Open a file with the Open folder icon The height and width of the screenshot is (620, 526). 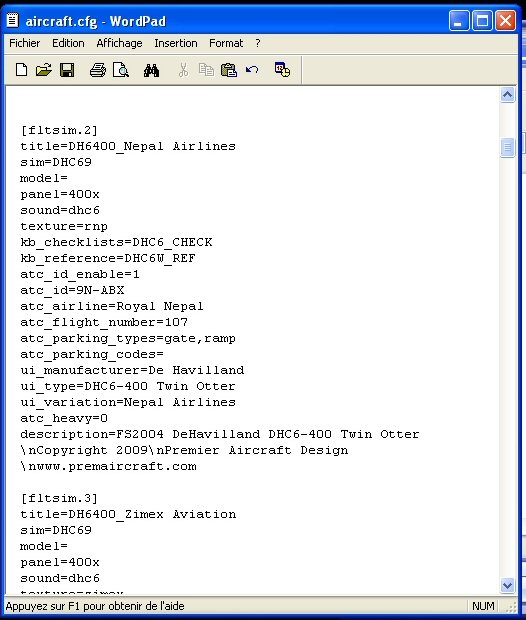click(44, 70)
